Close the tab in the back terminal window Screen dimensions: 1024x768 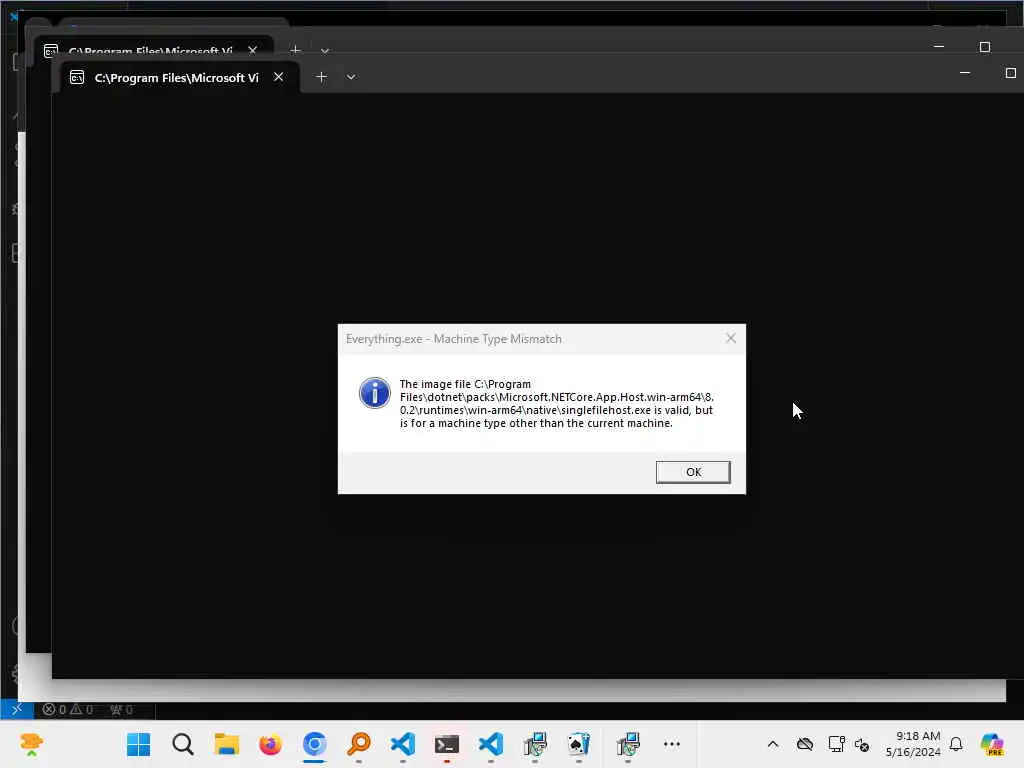pyautogui.click(x=253, y=50)
